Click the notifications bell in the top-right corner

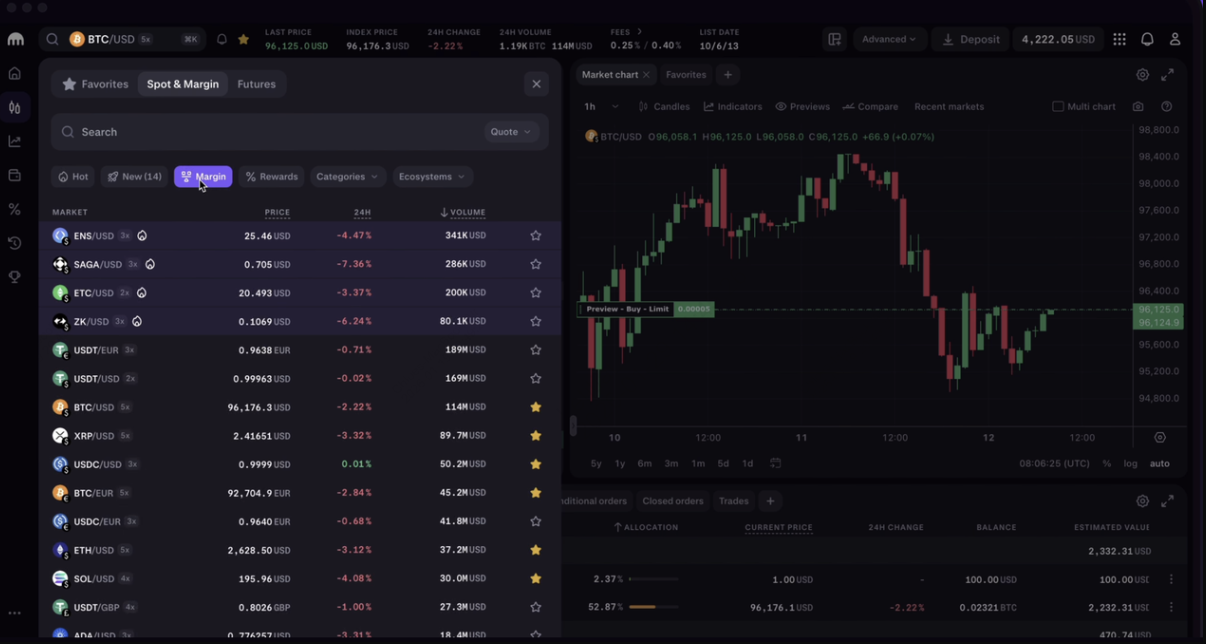coord(1147,39)
